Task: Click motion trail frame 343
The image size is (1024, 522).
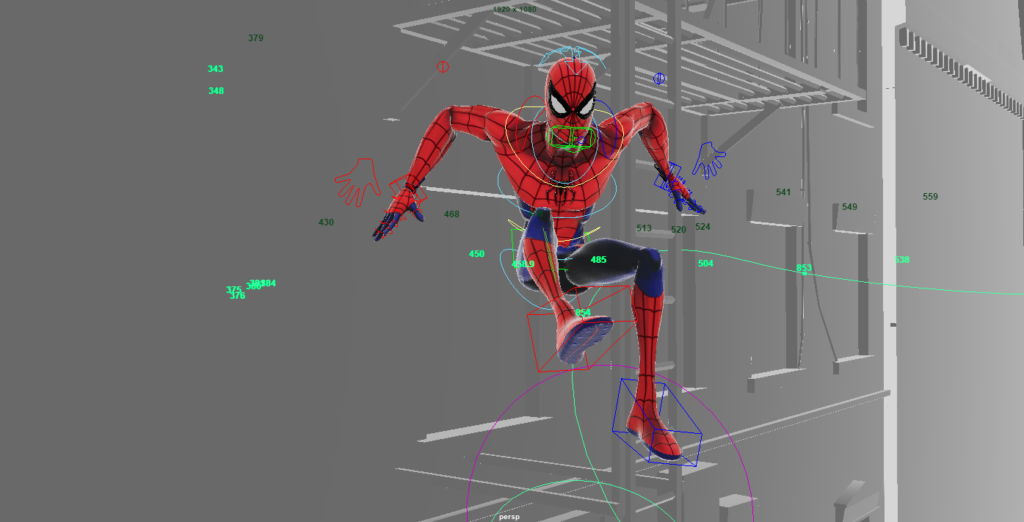Action: tap(216, 69)
